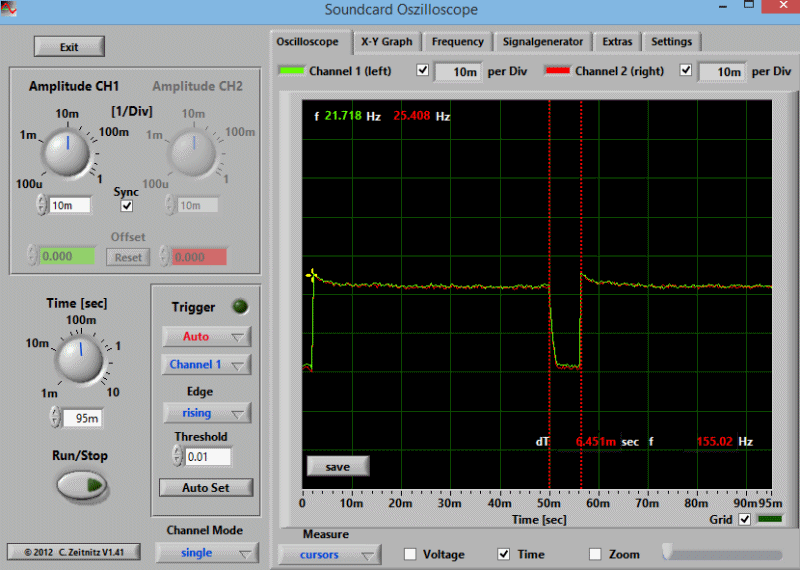Enable the Voltage cursor checkbox
The image size is (800, 570).
[410, 554]
